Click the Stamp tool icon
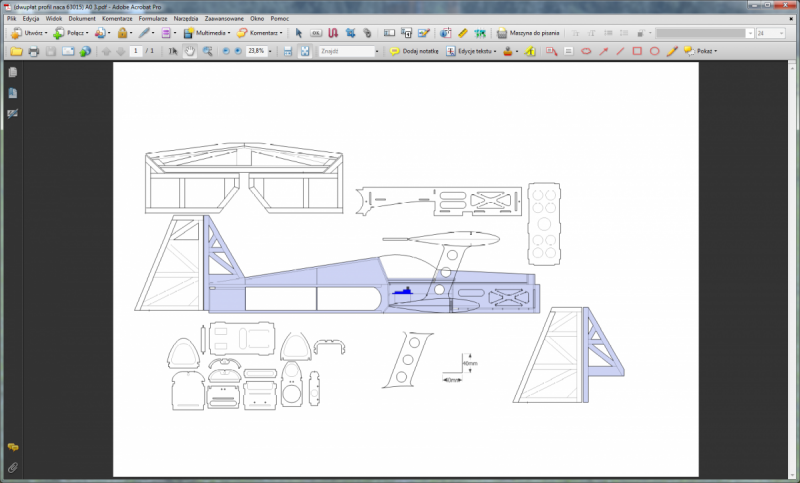The height and width of the screenshot is (483, 800). pos(509,50)
